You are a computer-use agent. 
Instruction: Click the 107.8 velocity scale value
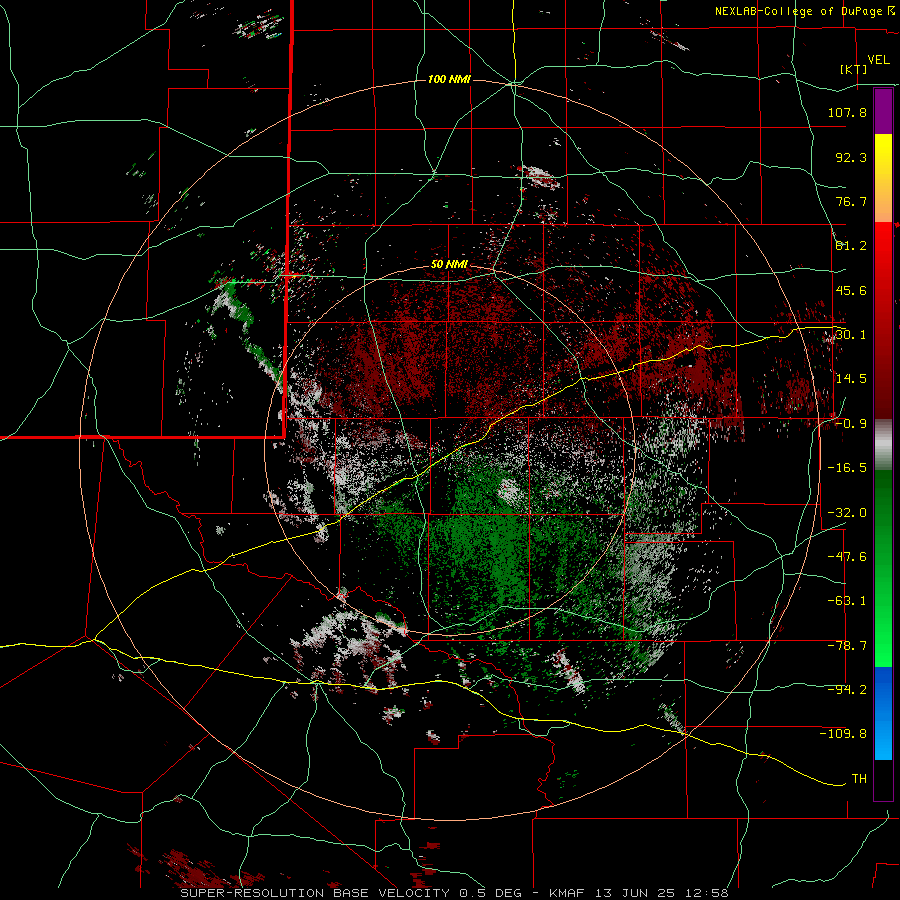[x=847, y=112]
